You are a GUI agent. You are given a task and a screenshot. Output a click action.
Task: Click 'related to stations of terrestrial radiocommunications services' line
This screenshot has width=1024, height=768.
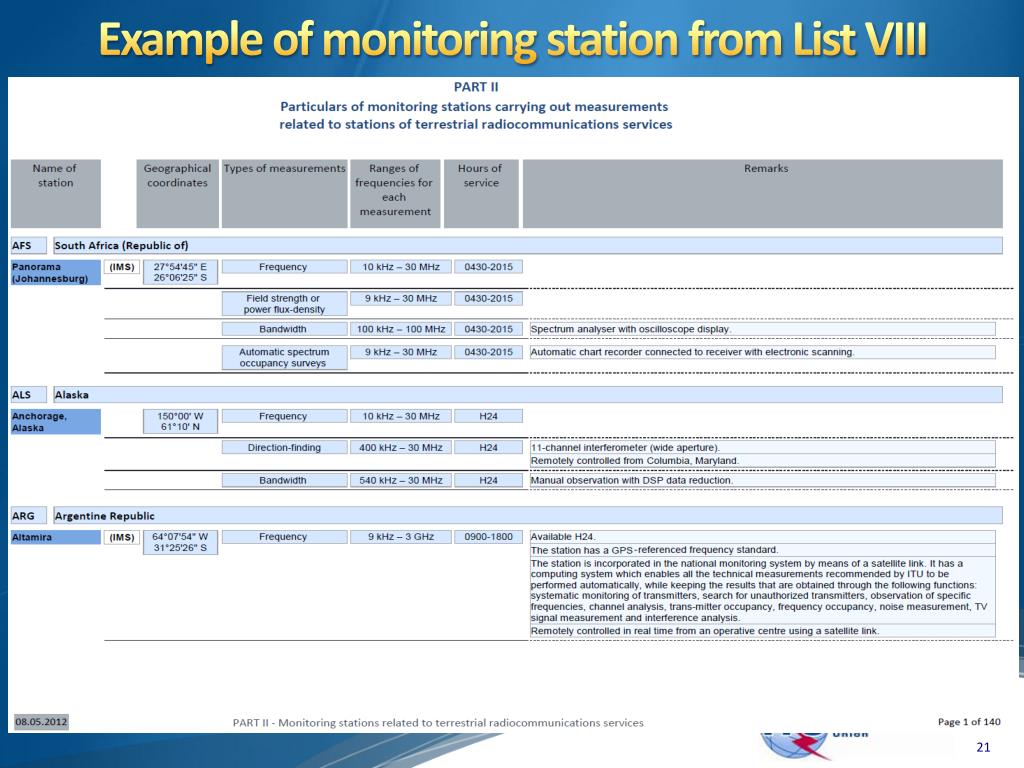pos(475,124)
